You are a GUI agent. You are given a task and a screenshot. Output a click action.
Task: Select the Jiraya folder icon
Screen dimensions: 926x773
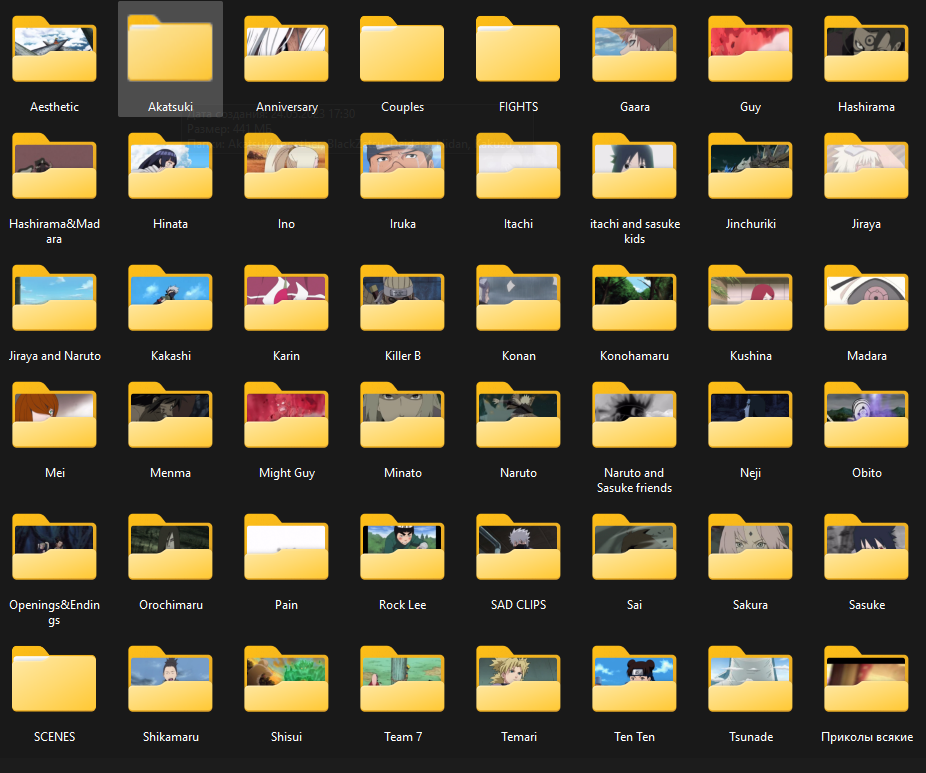coord(866,166)
